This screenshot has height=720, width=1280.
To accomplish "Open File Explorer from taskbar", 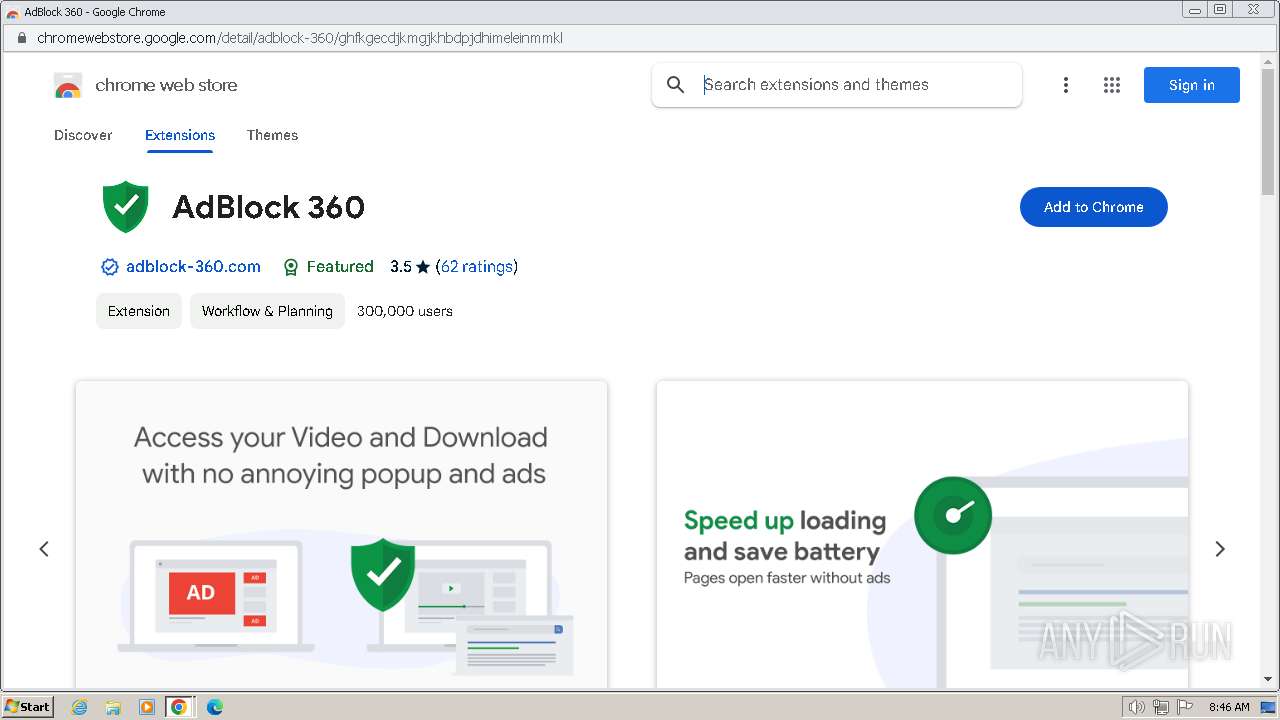I will 113,707.
